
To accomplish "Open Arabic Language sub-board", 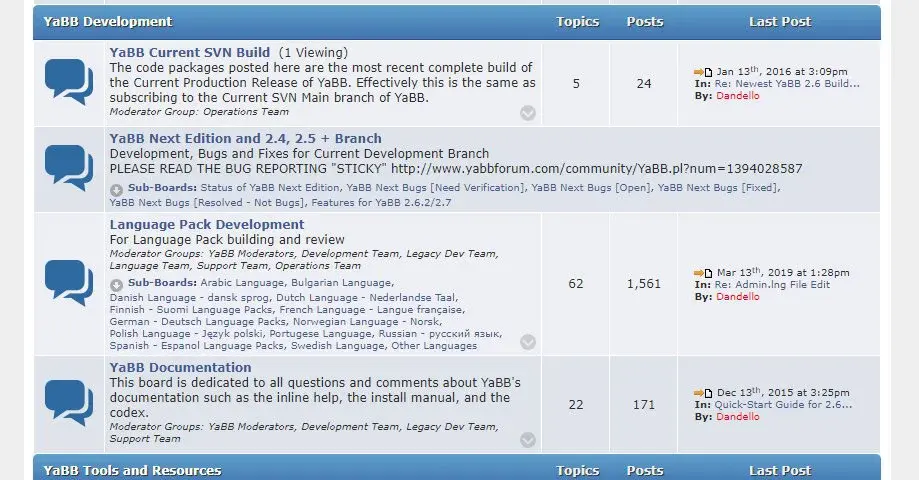I will (242, 282).
